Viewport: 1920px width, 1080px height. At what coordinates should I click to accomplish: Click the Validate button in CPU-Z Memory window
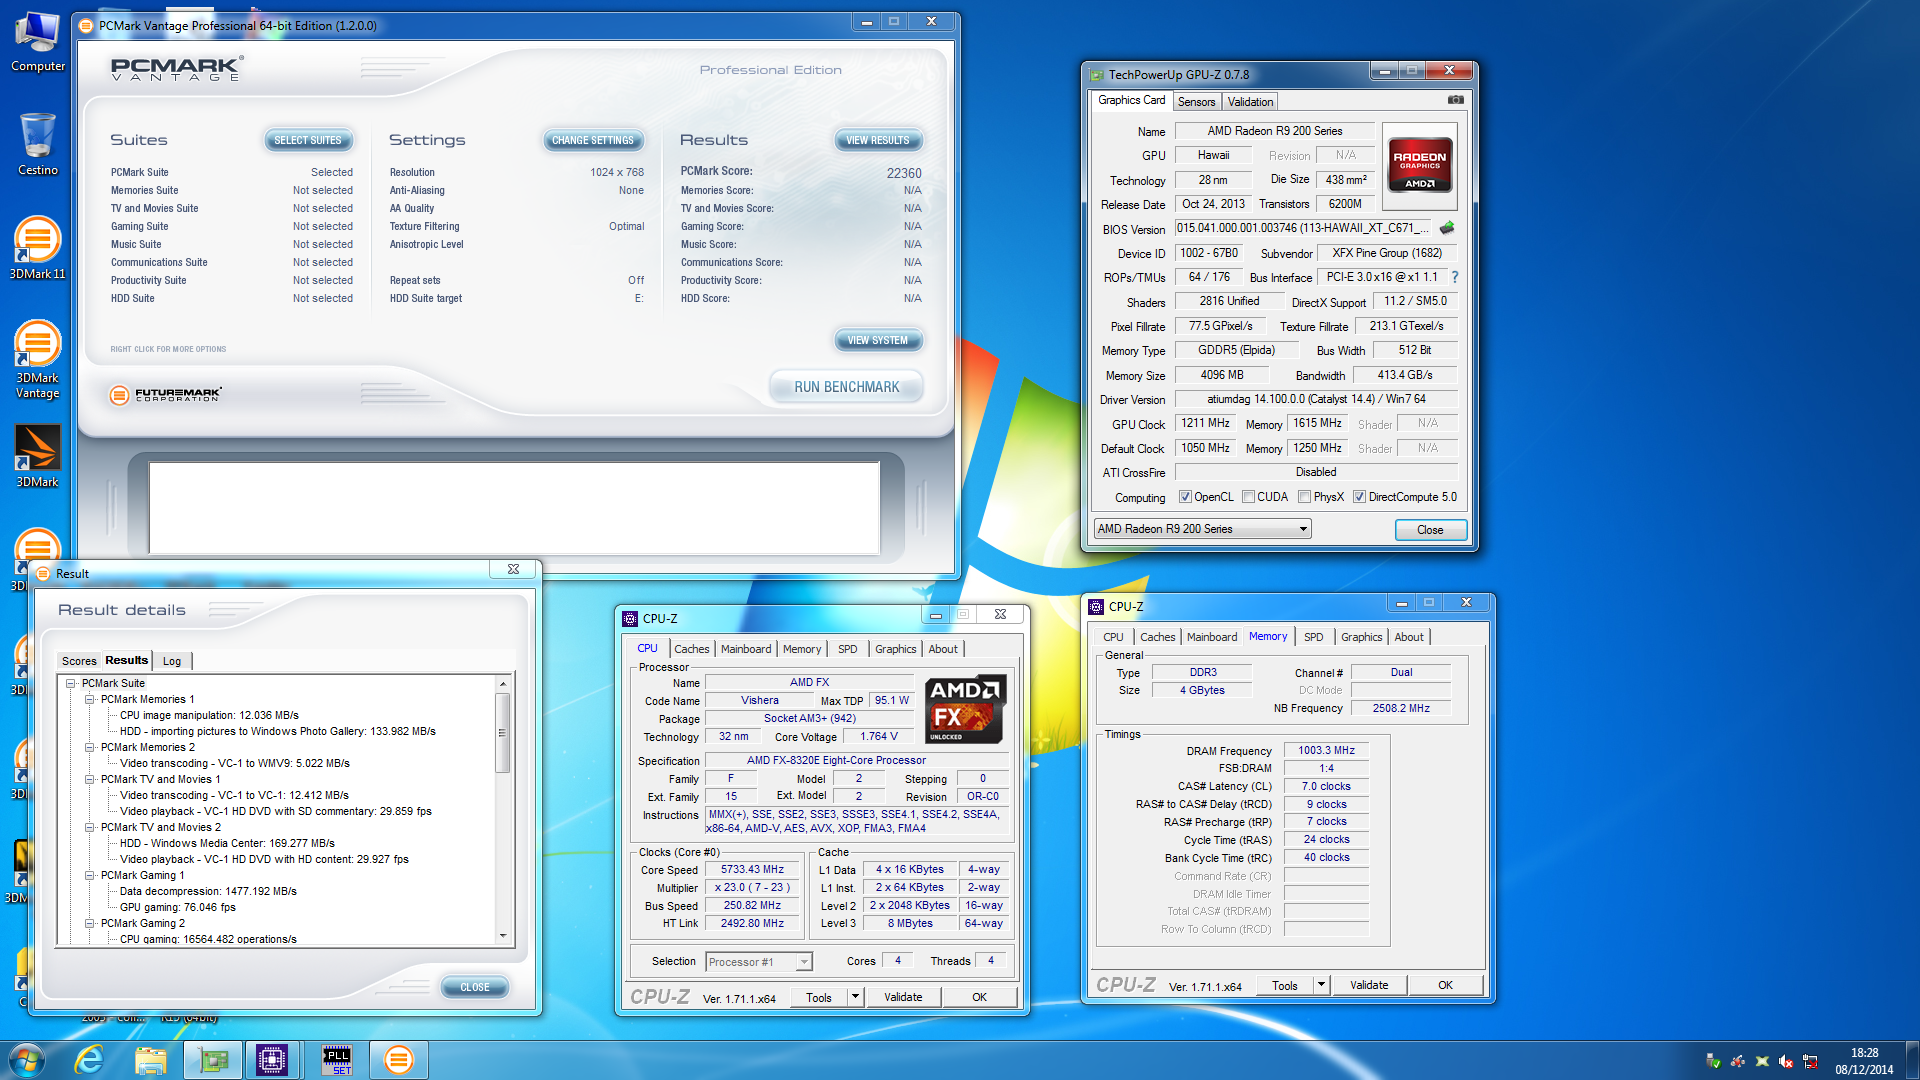(x=1369, y=985)
